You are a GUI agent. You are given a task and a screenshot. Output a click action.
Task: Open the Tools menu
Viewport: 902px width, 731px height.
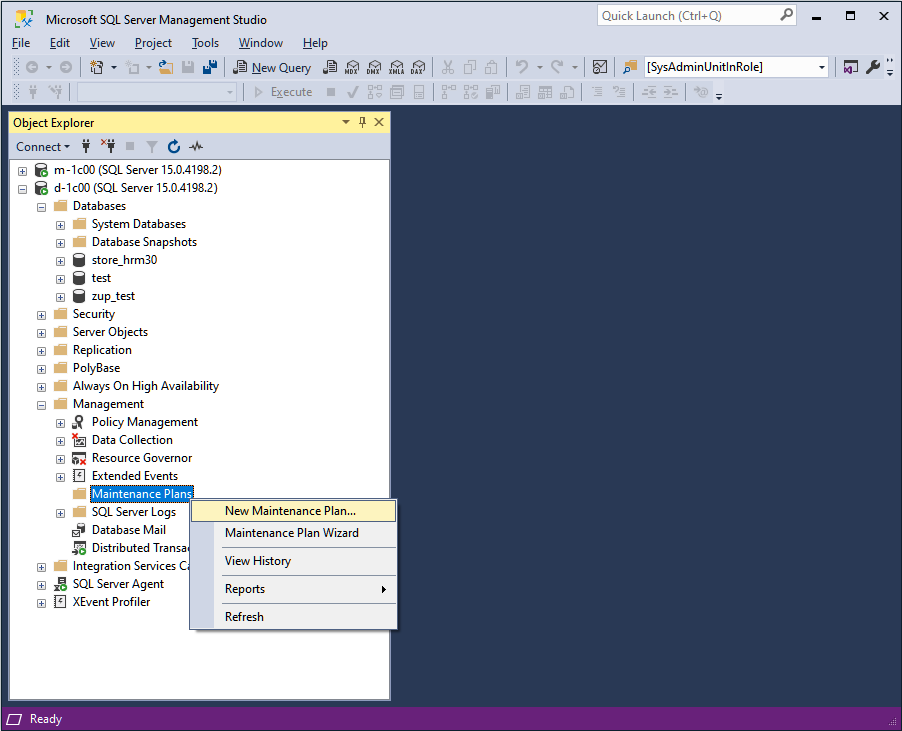point(205,43)
